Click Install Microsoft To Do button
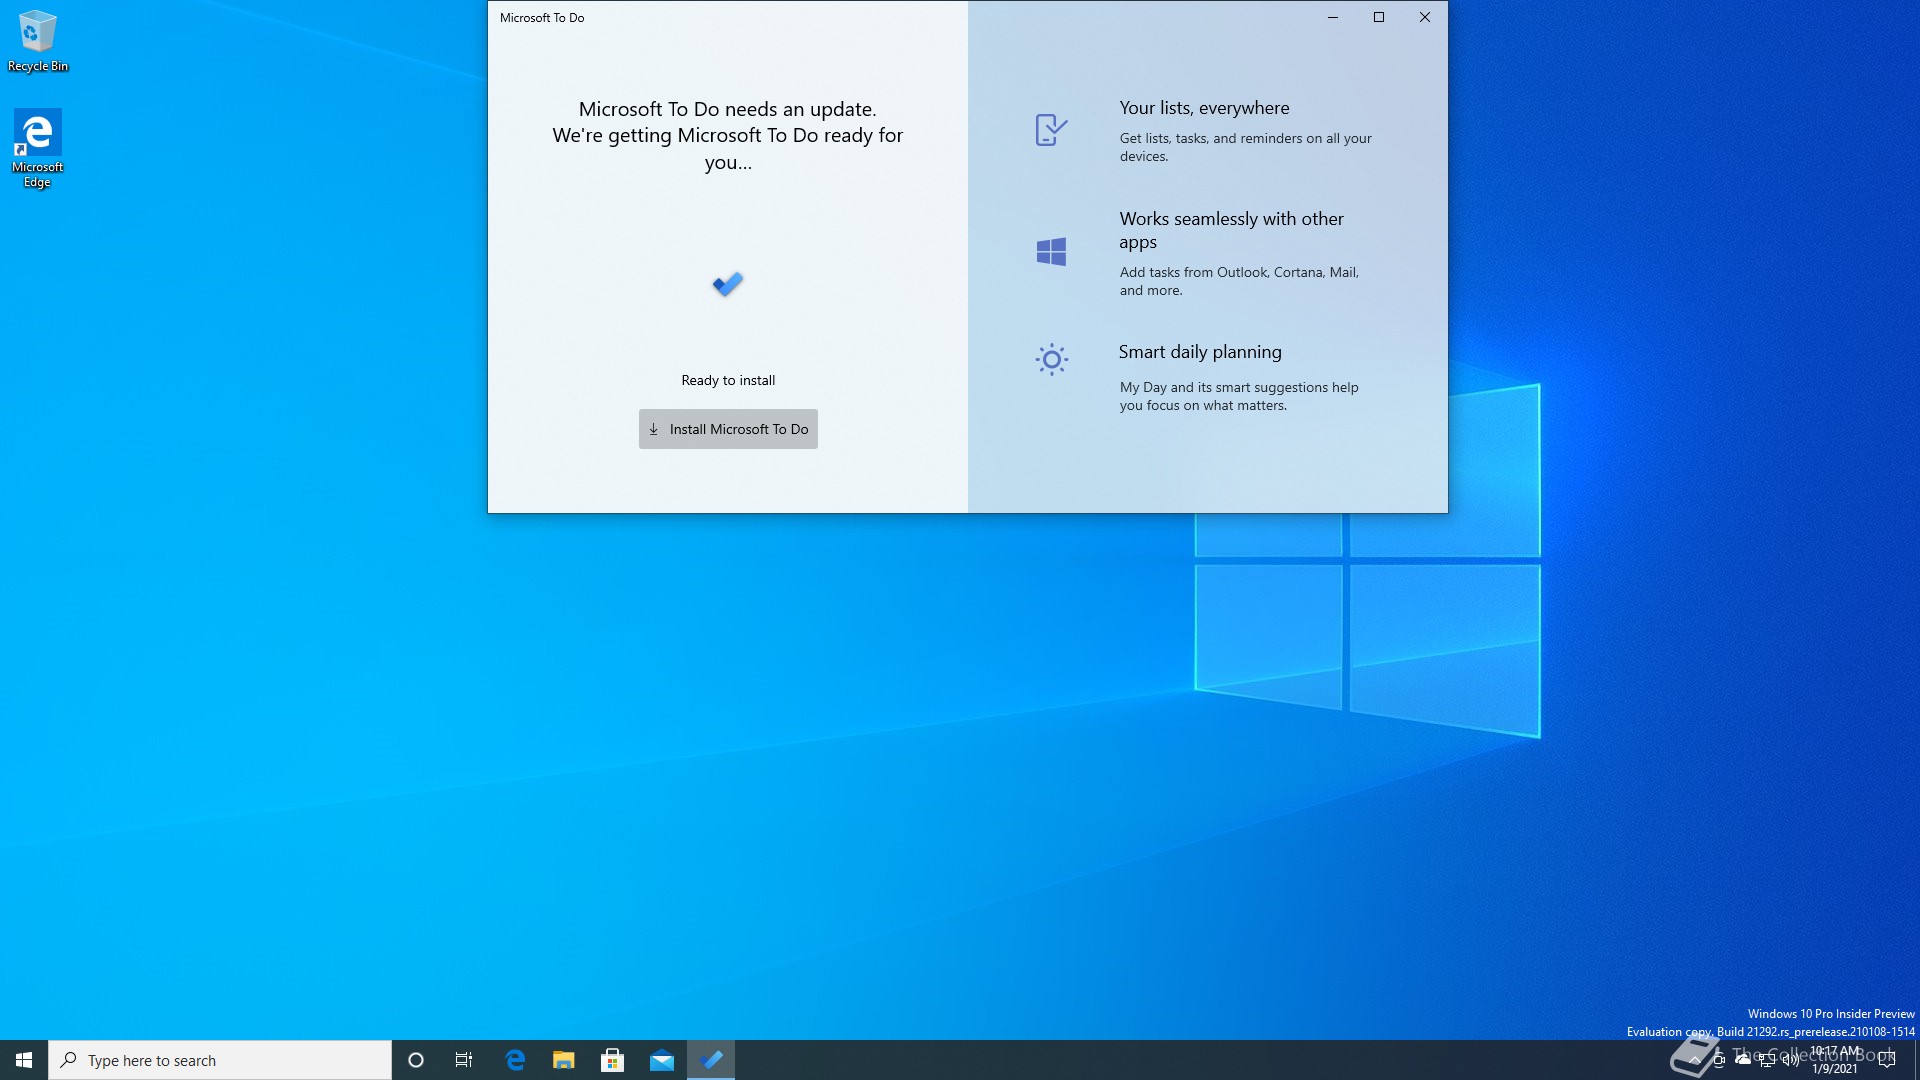 point(728,429)
